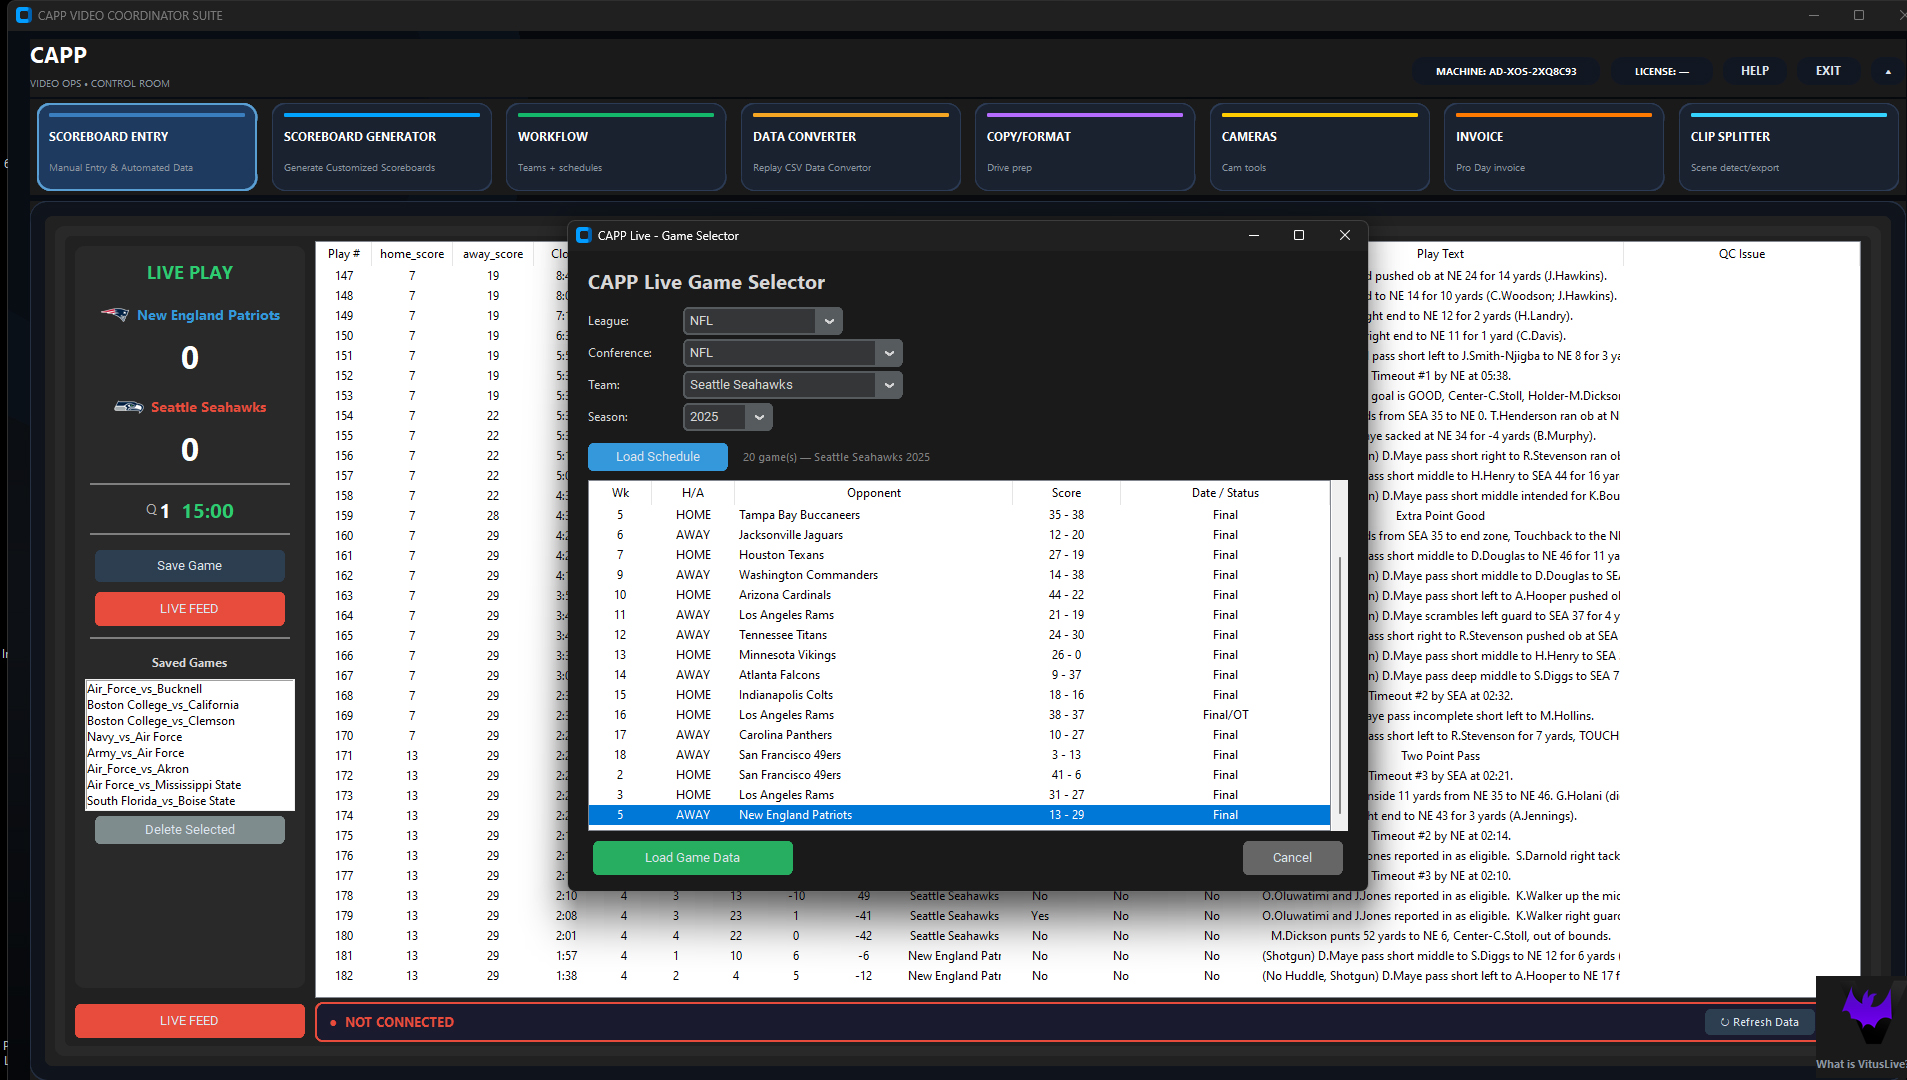Click the CAPP icon in the Game Selector title bar

[584, 235]
